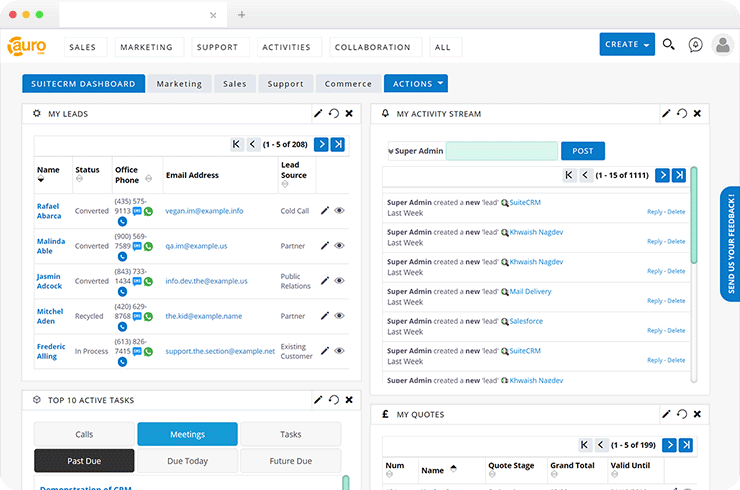
Task: Refresh the My Activity Stream dashlet
Action: coord(681,113)
